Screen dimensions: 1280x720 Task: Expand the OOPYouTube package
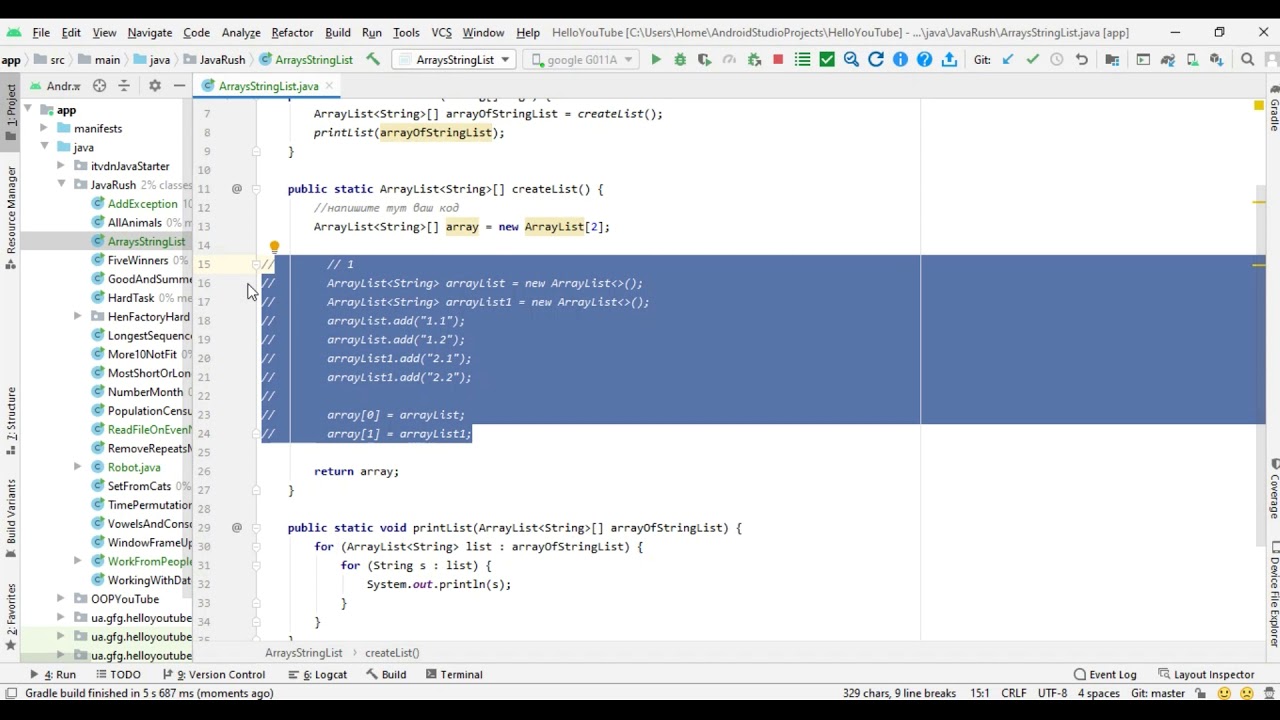61,599
